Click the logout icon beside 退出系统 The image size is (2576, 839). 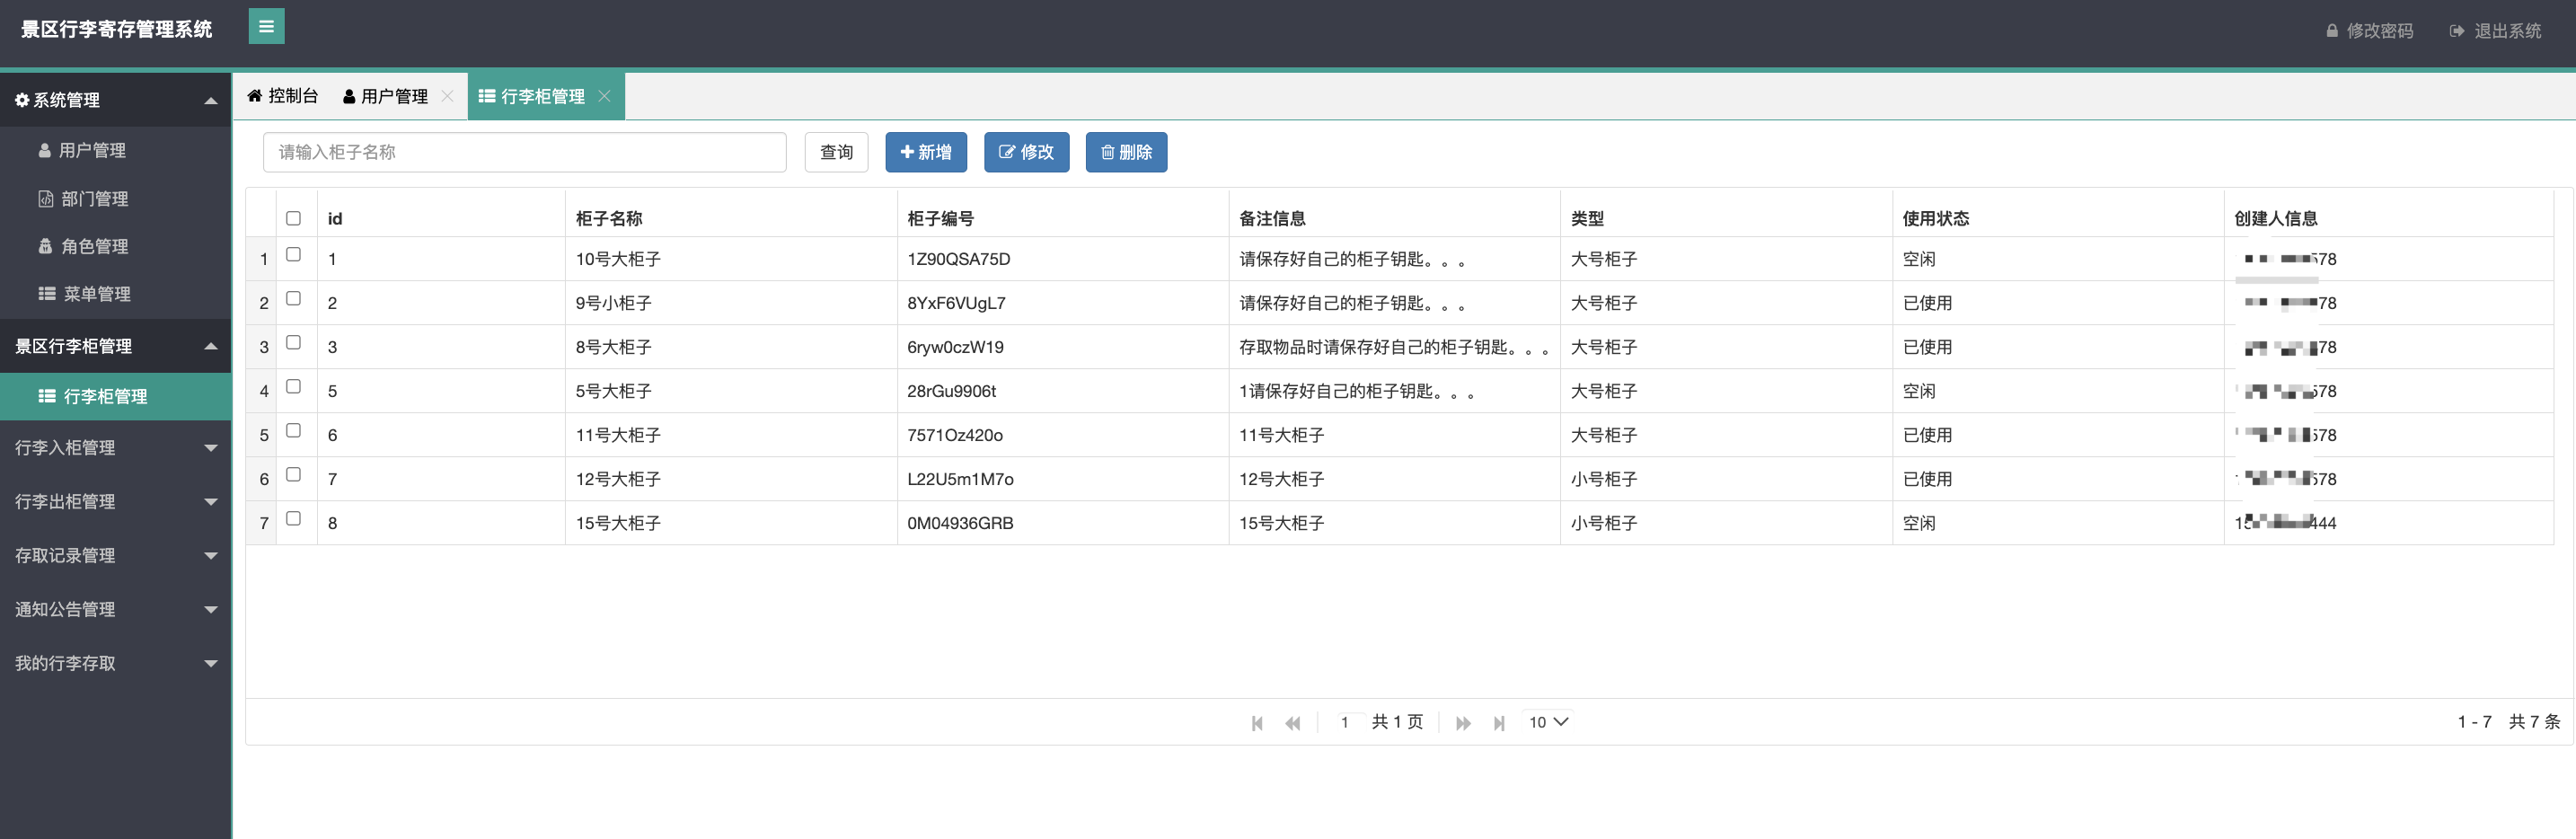(x=2456, y=31)
